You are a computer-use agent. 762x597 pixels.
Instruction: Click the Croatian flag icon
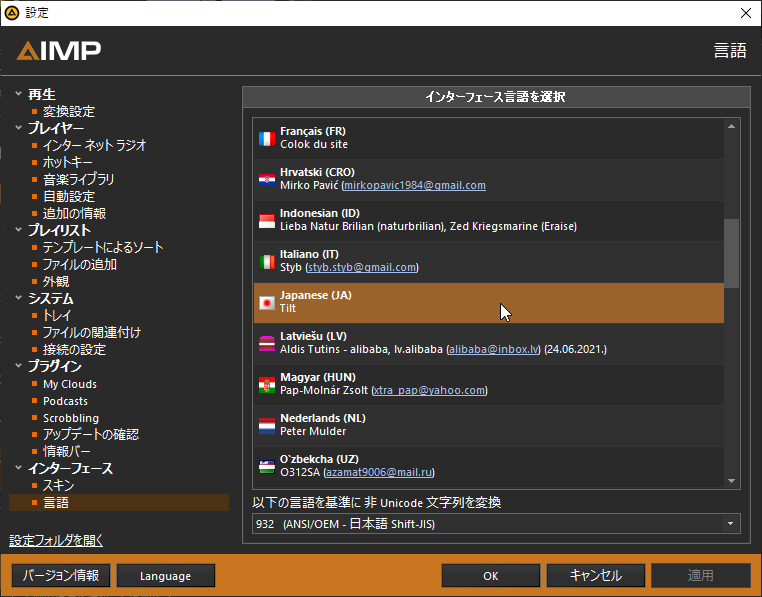point(267,180)
